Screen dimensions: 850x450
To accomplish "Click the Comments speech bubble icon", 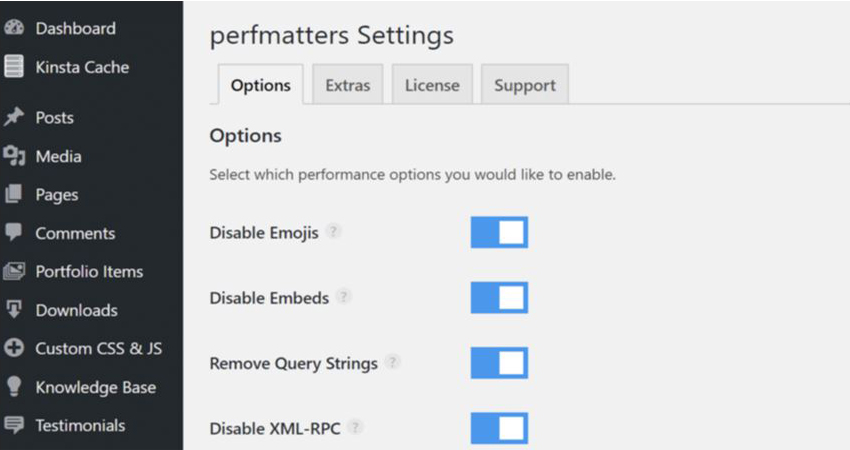I will point(14,232).
